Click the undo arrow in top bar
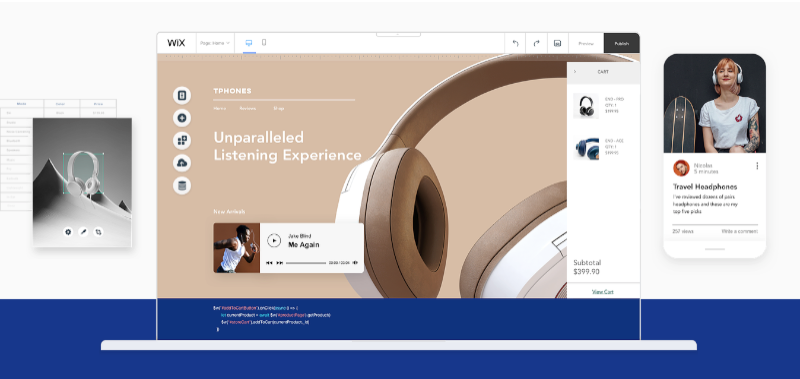This screenshot has height=379, width=800. point(515,43)
